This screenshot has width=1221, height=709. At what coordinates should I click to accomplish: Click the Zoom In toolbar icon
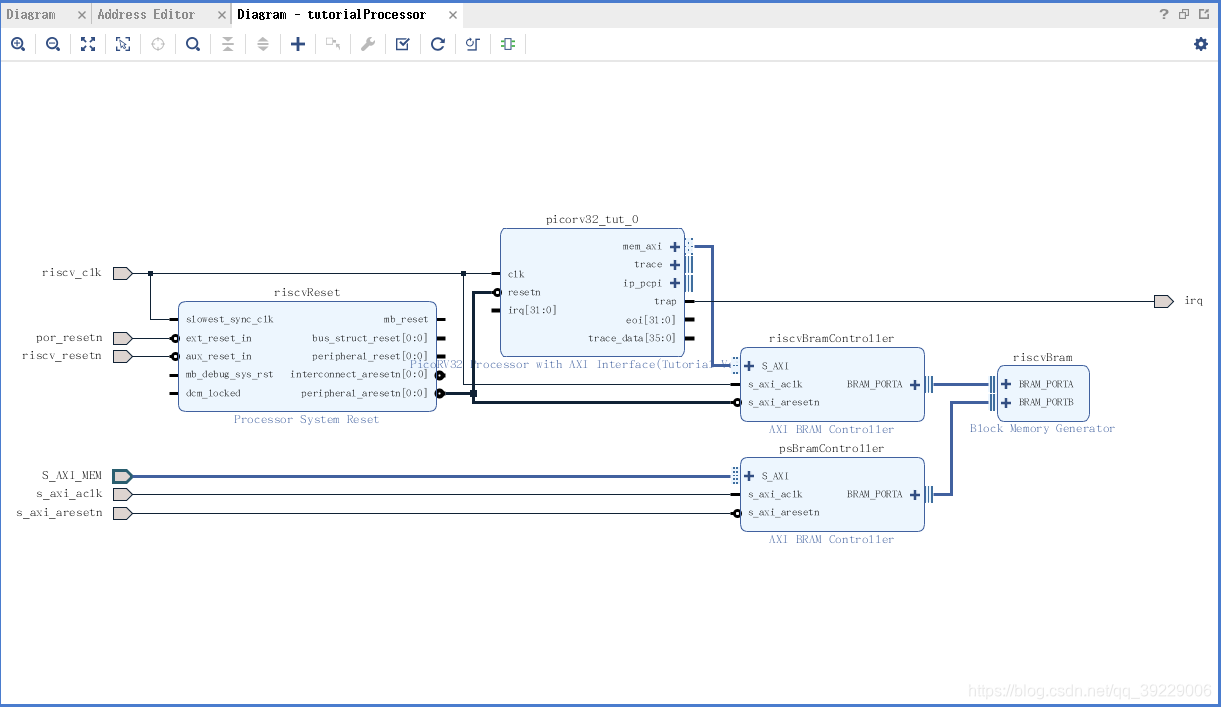coord(18,44)
